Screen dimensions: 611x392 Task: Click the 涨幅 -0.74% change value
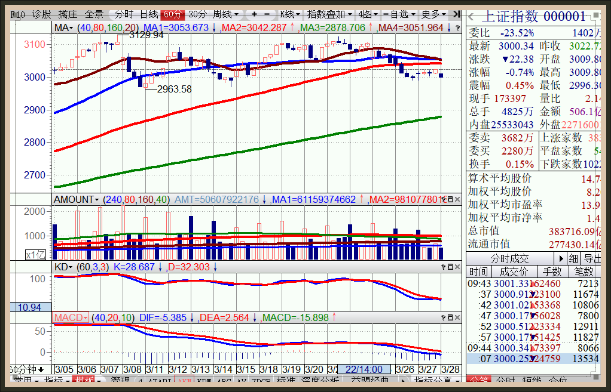coord(519,72)
